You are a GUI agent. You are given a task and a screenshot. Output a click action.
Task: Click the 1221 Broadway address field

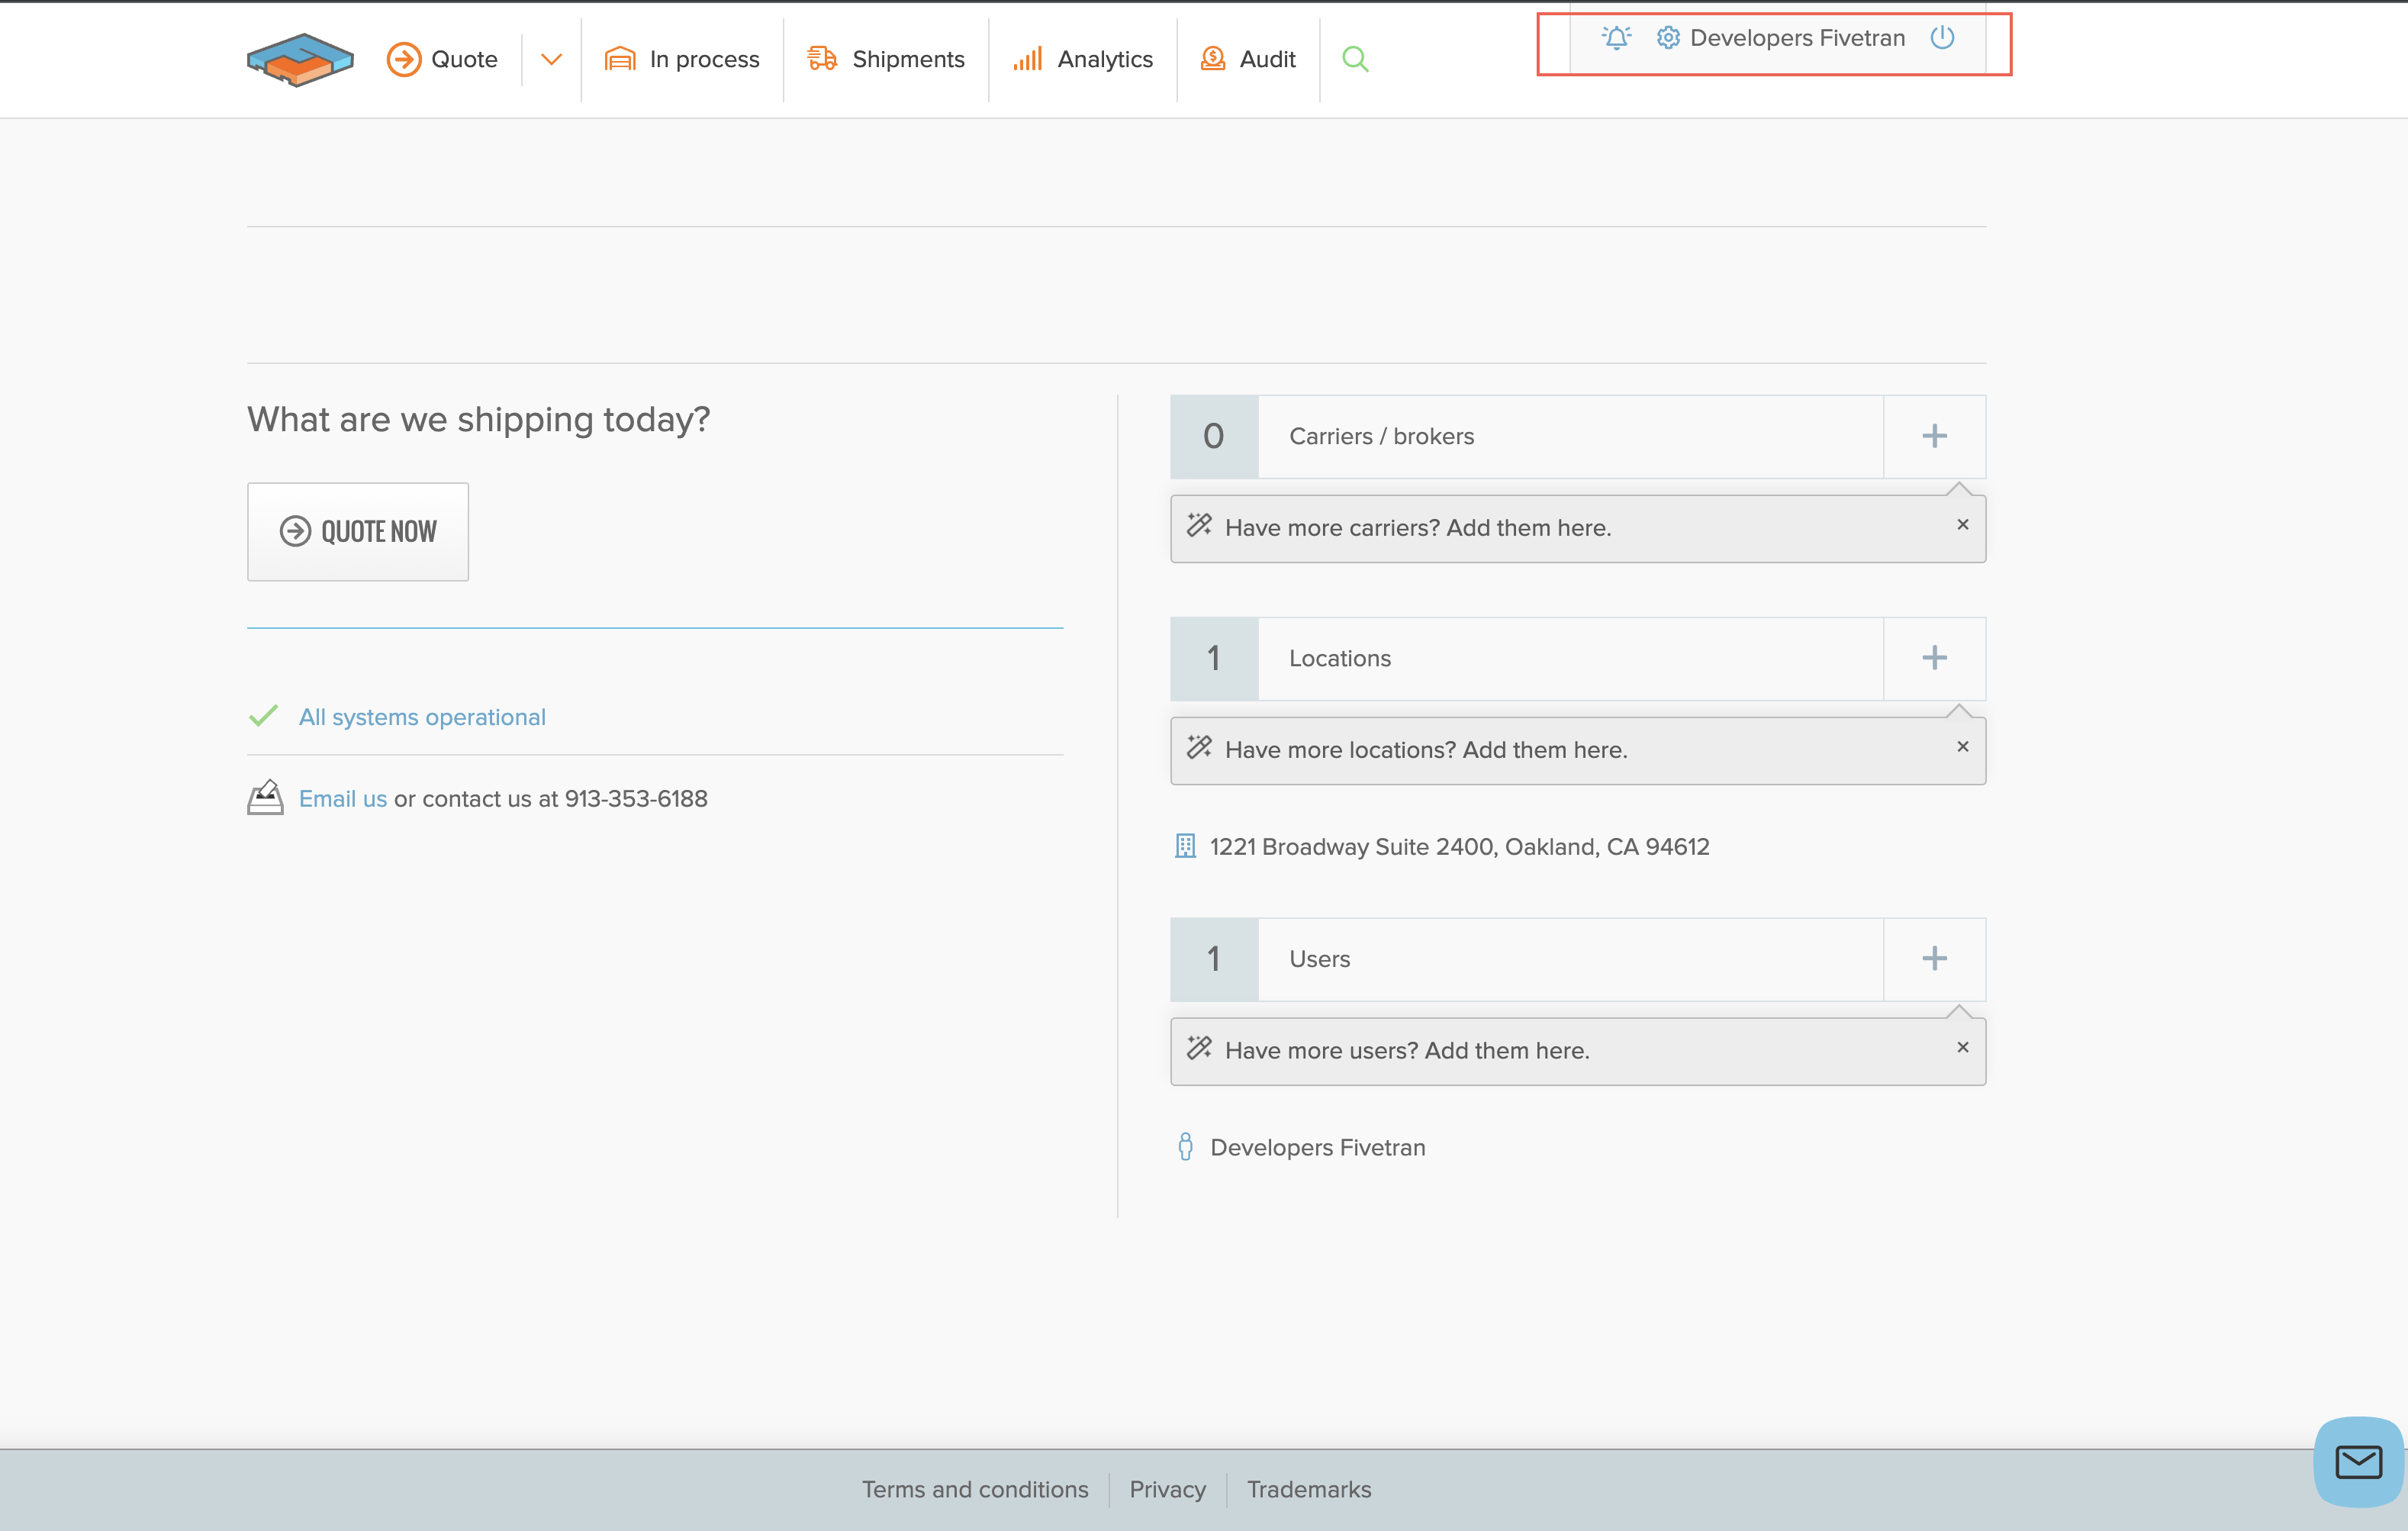pyautogui.click(x=1460, y=848)
